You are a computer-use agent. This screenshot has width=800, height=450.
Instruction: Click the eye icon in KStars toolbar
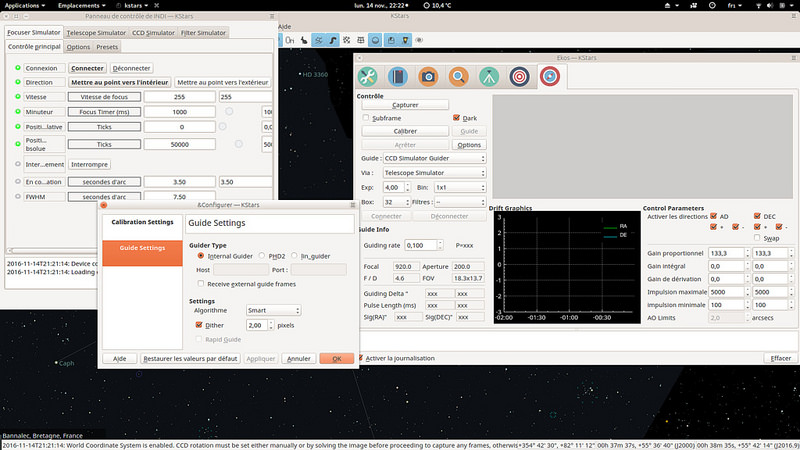coord(419,40)
